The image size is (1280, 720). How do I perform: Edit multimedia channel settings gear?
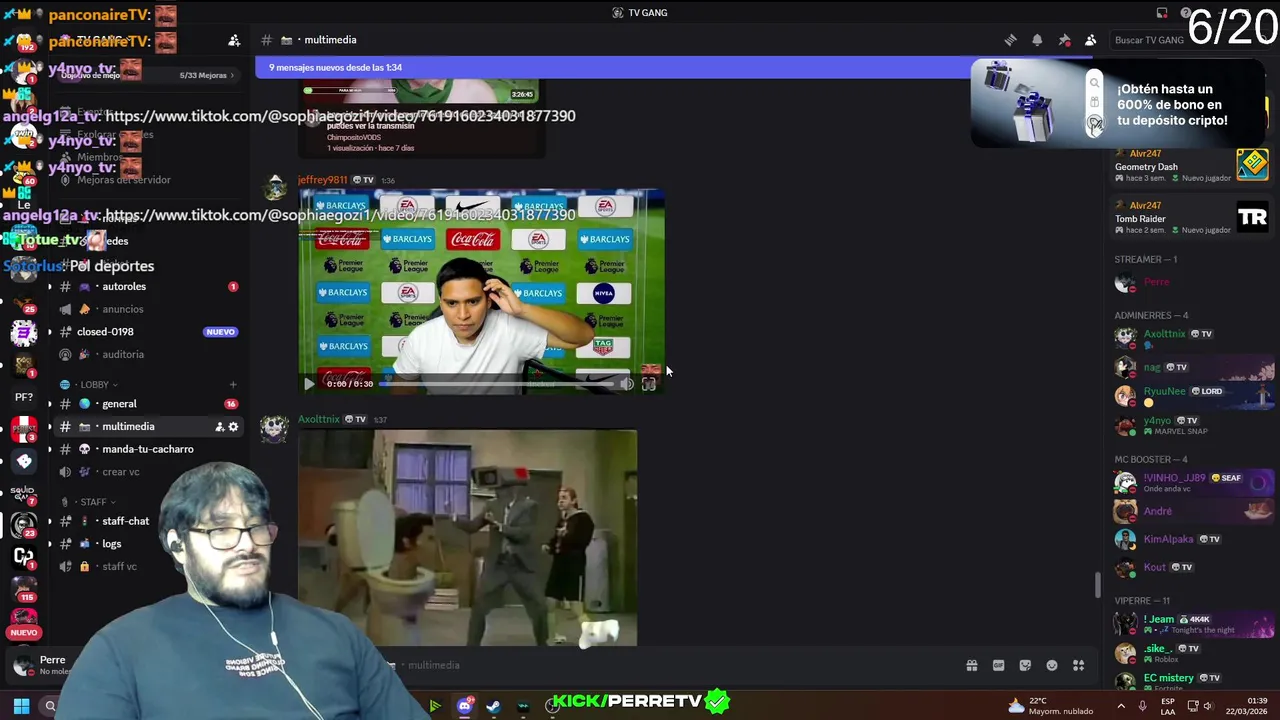pos(234,427)
